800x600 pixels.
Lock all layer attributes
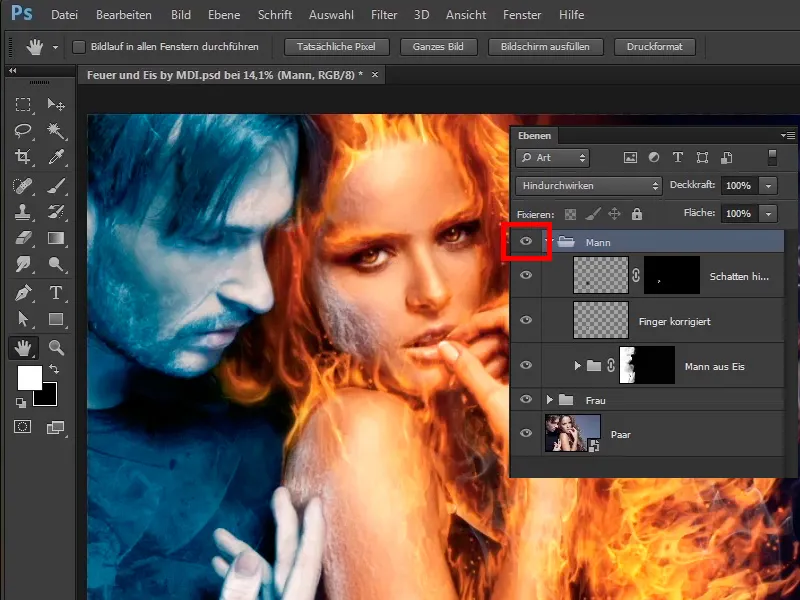pyautogui.click(x=637, y=214)
